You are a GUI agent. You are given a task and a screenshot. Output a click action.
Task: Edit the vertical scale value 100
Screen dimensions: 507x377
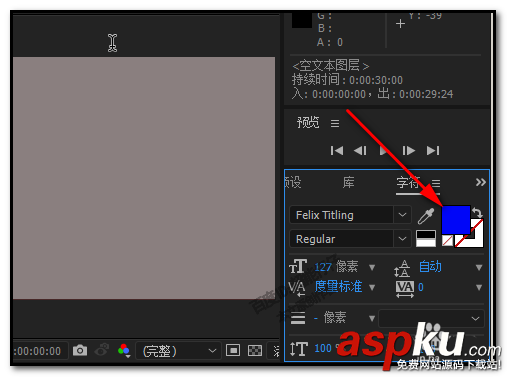(323, 348)
